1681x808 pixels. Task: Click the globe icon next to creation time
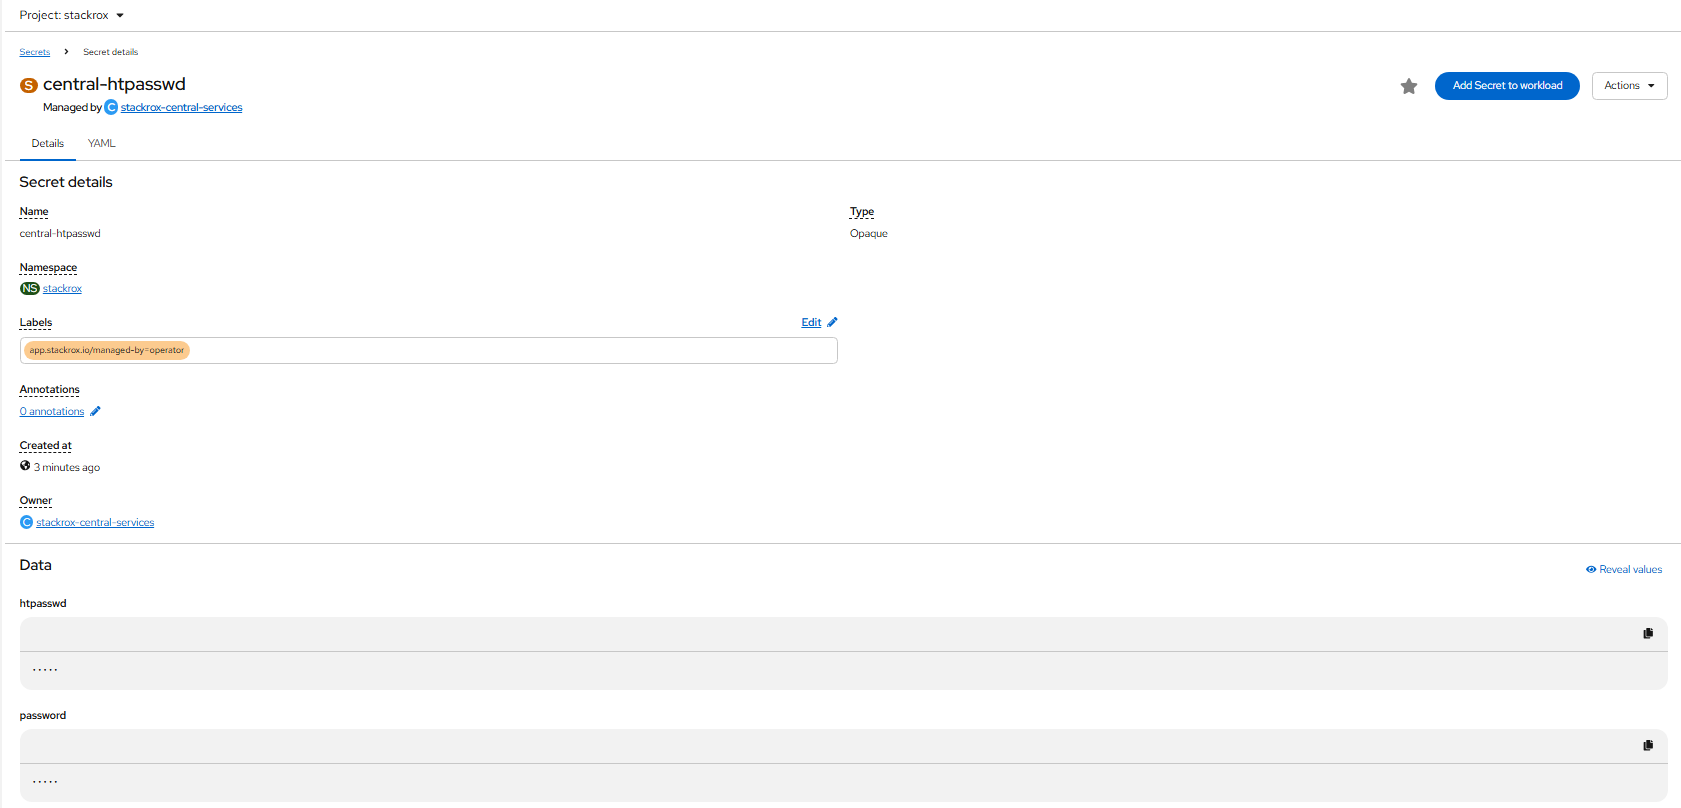[25, 466]
